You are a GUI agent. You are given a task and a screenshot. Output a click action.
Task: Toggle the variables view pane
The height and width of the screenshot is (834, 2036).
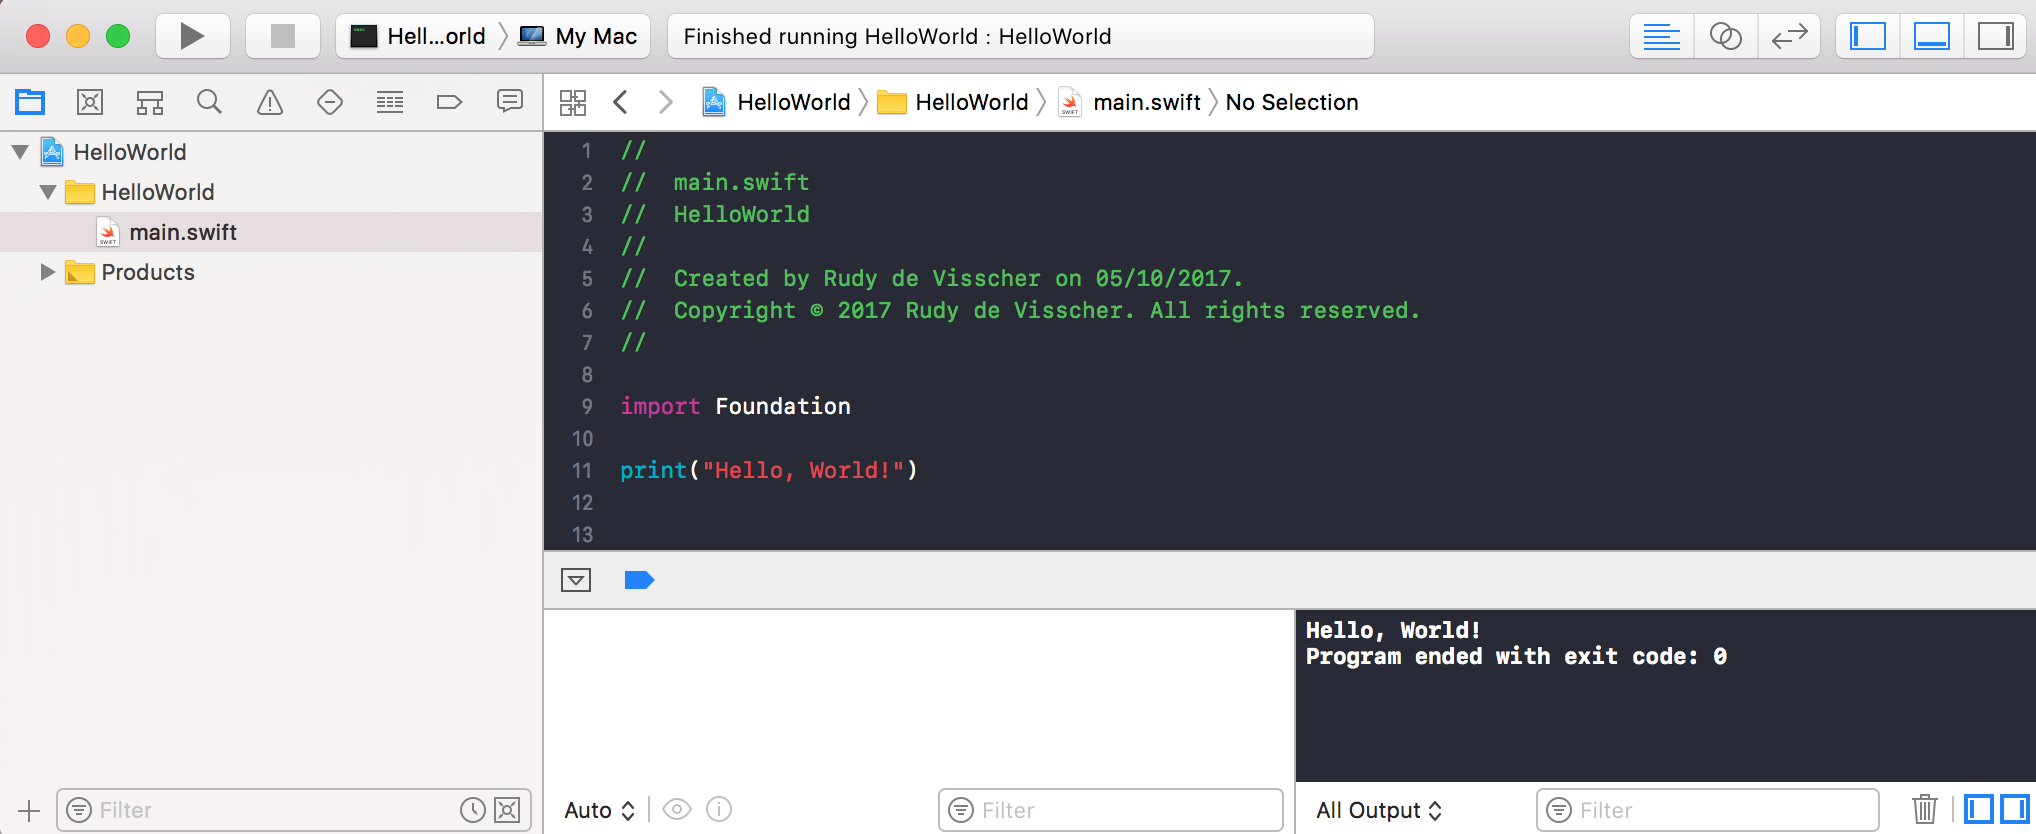pos(1979,809)
